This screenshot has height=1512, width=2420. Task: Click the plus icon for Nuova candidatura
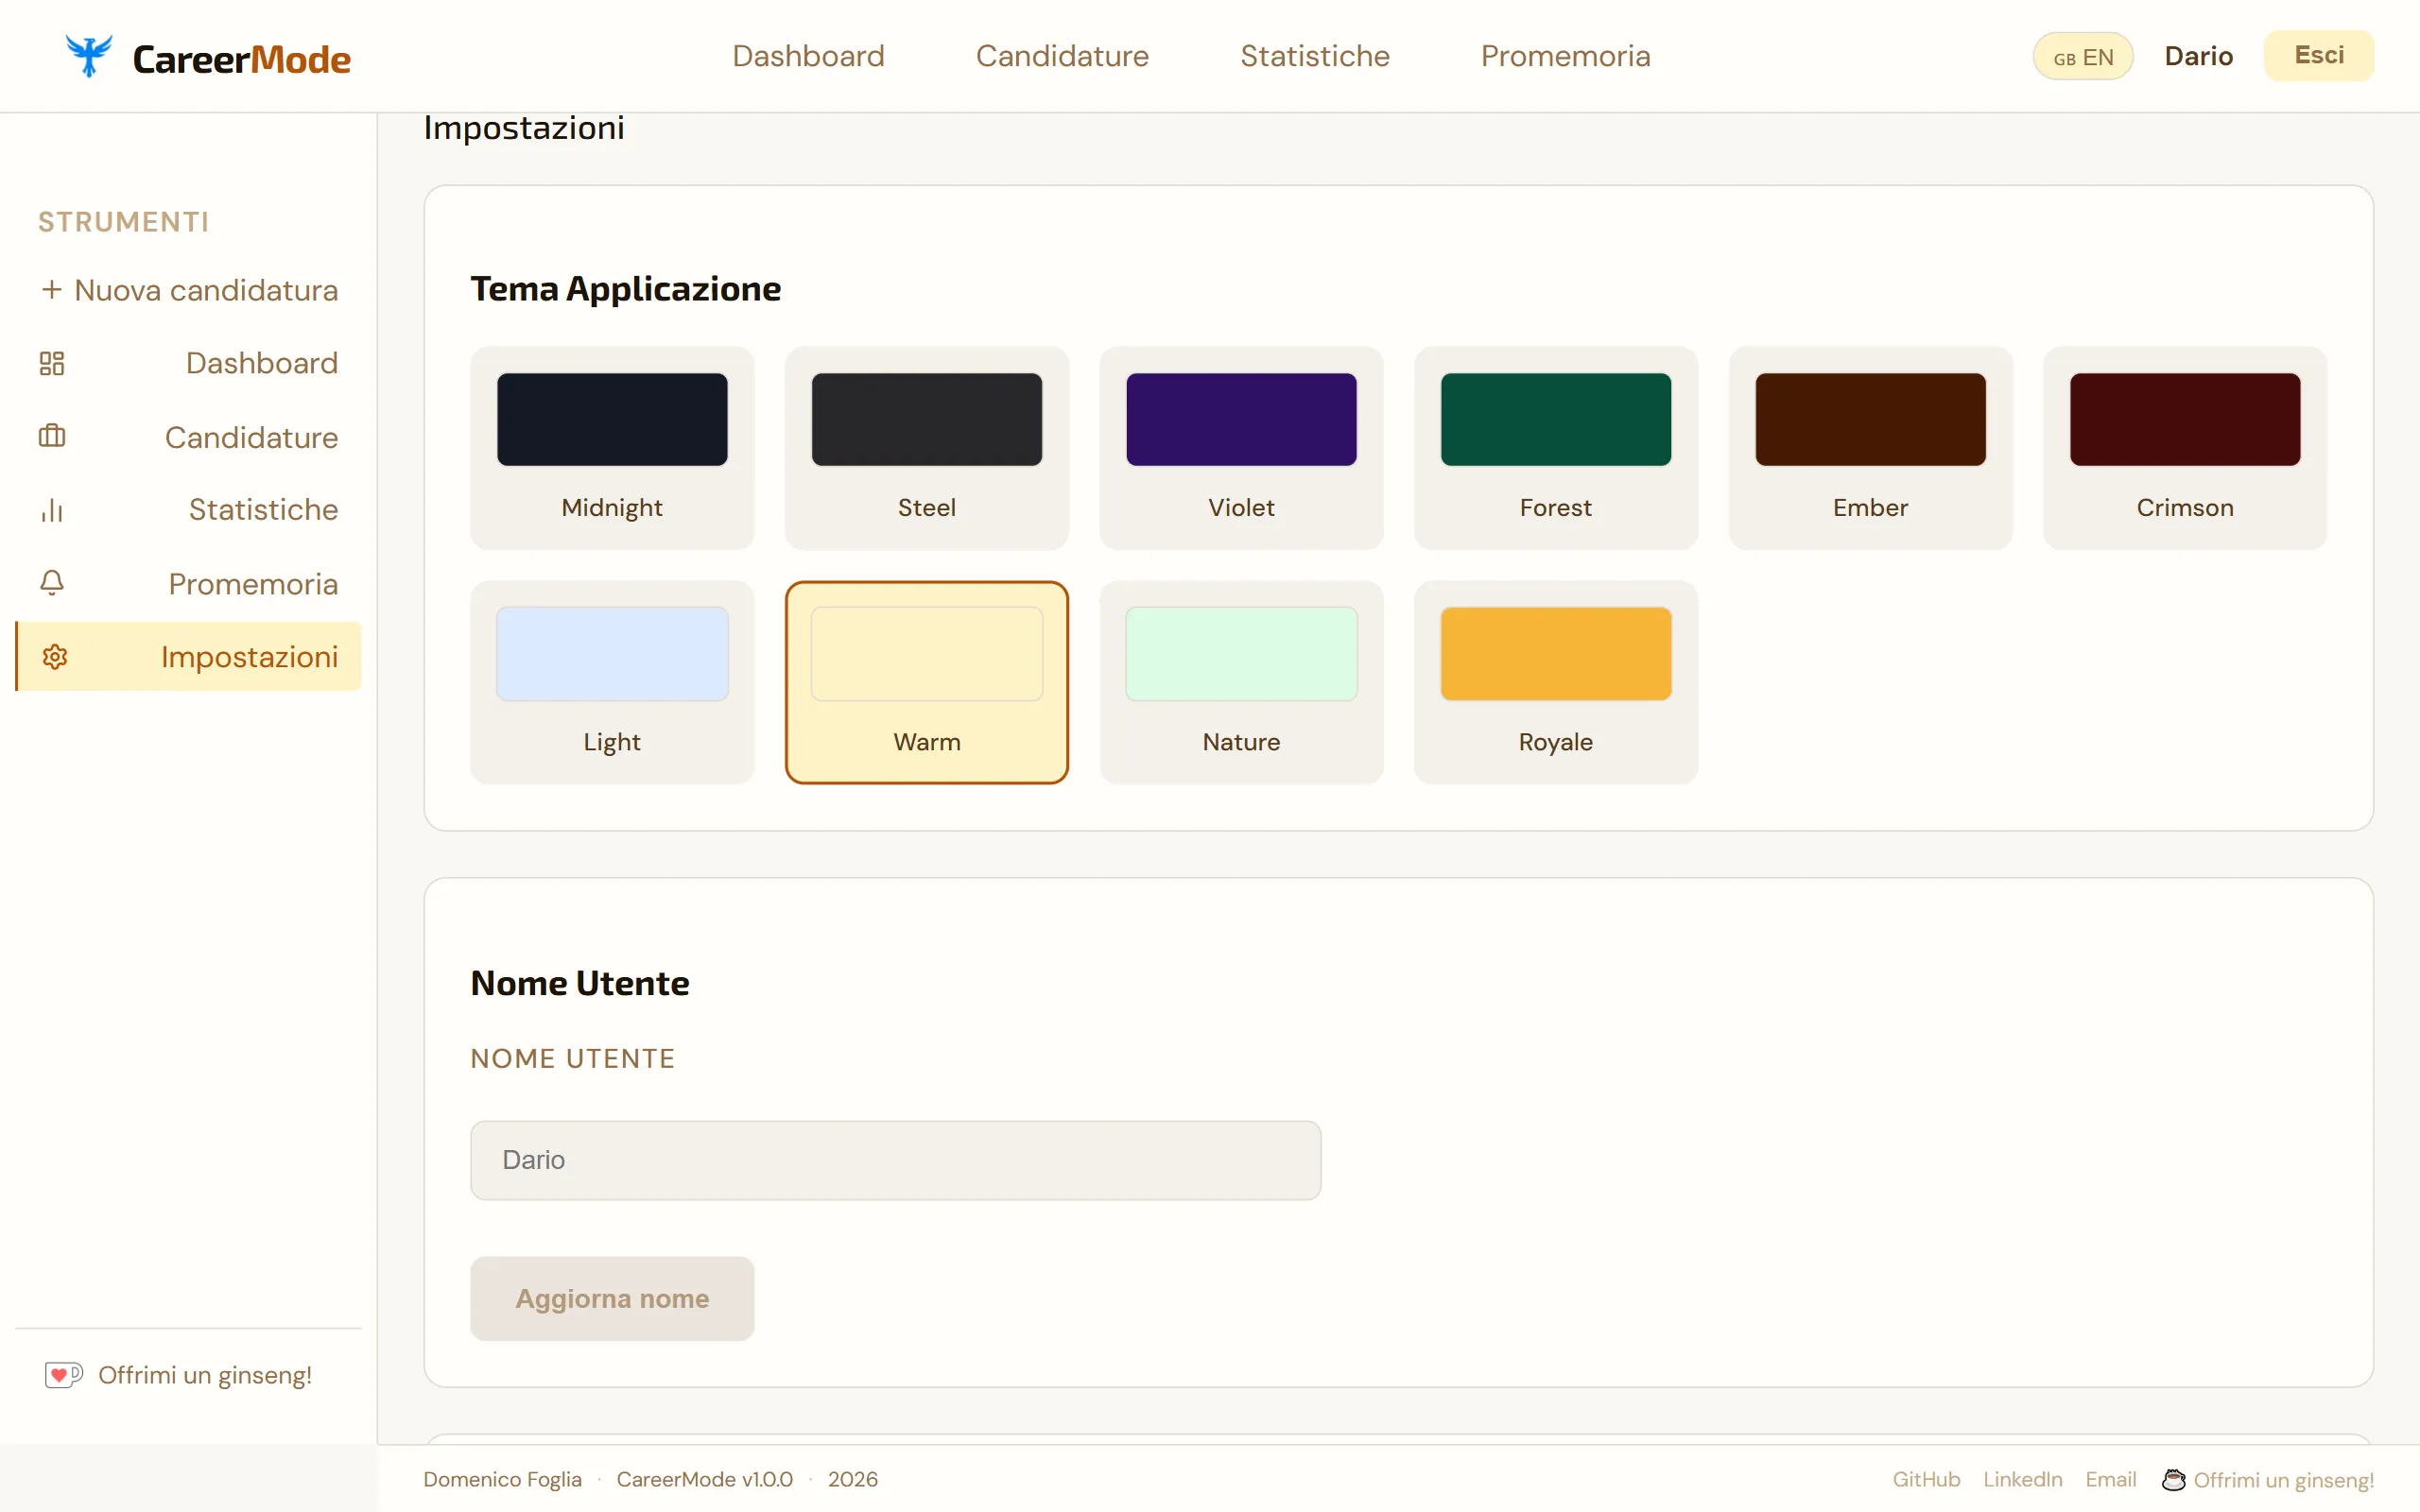click(x=52, y=290)
